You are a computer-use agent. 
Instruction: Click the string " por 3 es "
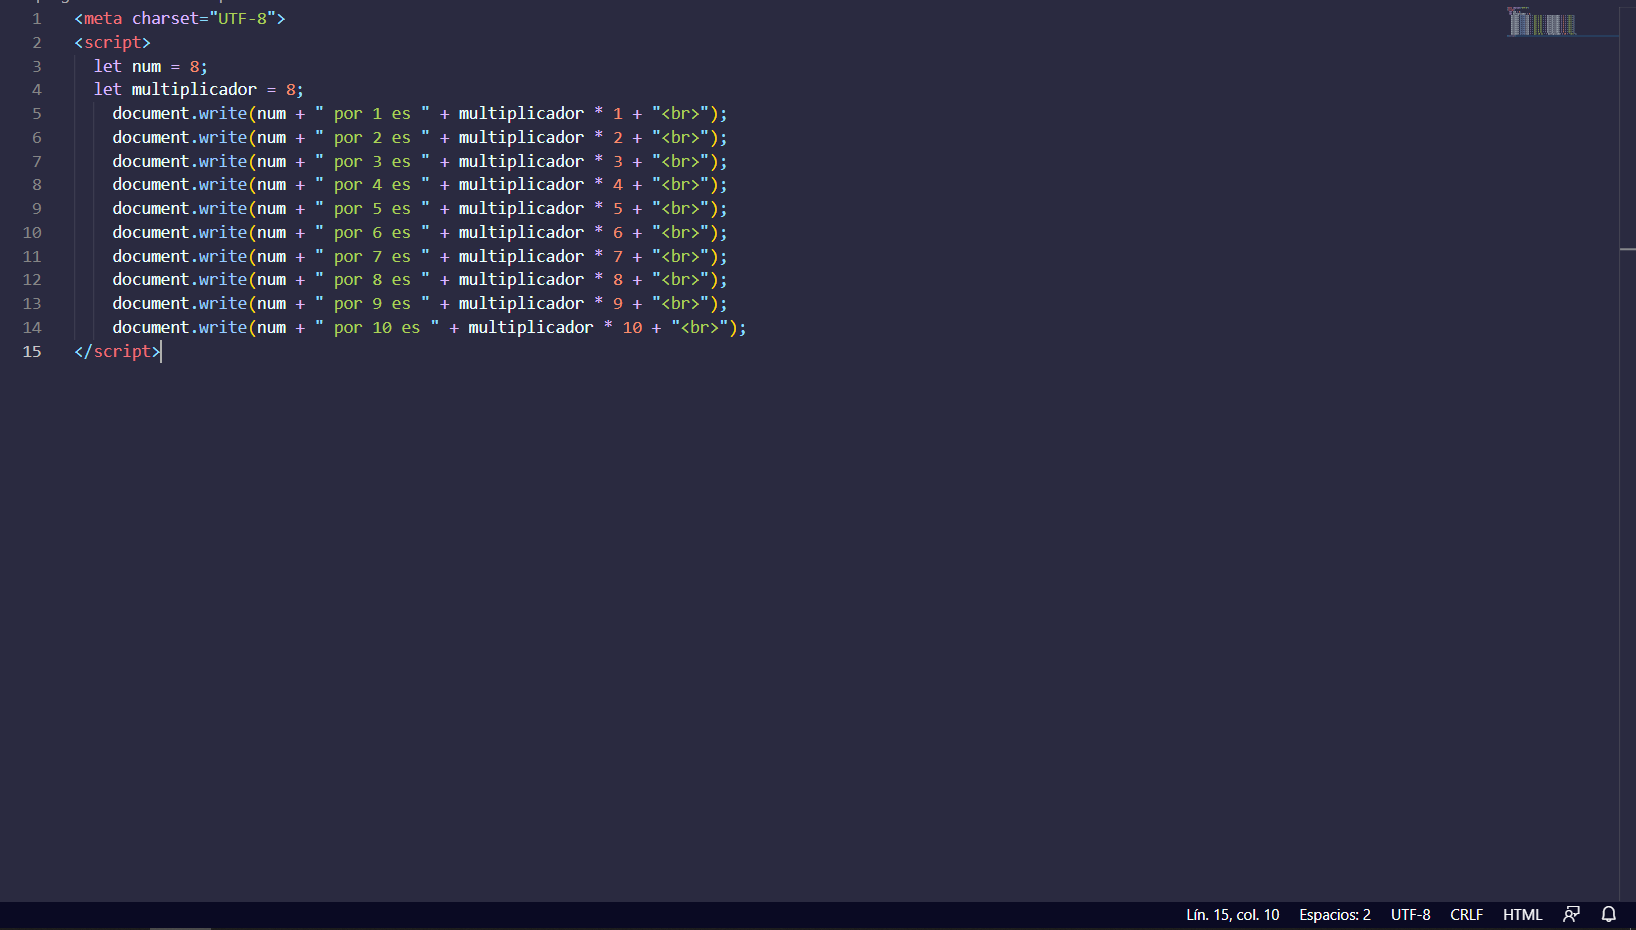[372, 161]
